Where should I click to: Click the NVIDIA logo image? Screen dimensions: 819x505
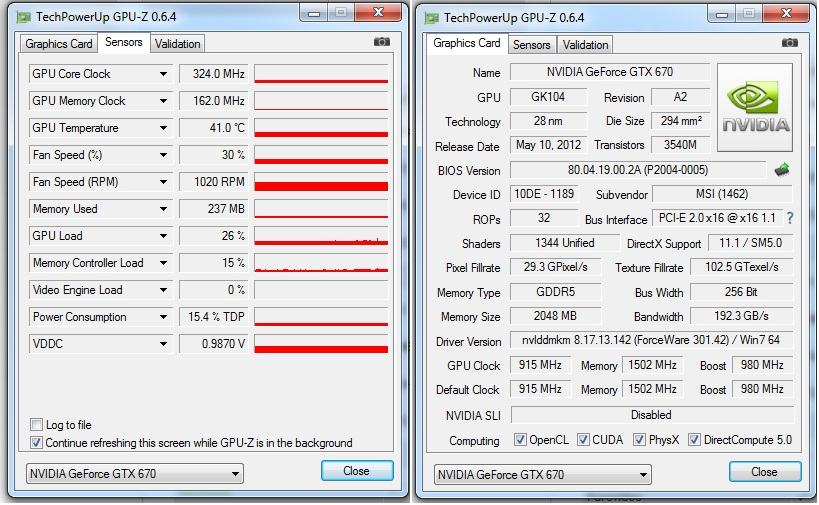pos(755,107)
